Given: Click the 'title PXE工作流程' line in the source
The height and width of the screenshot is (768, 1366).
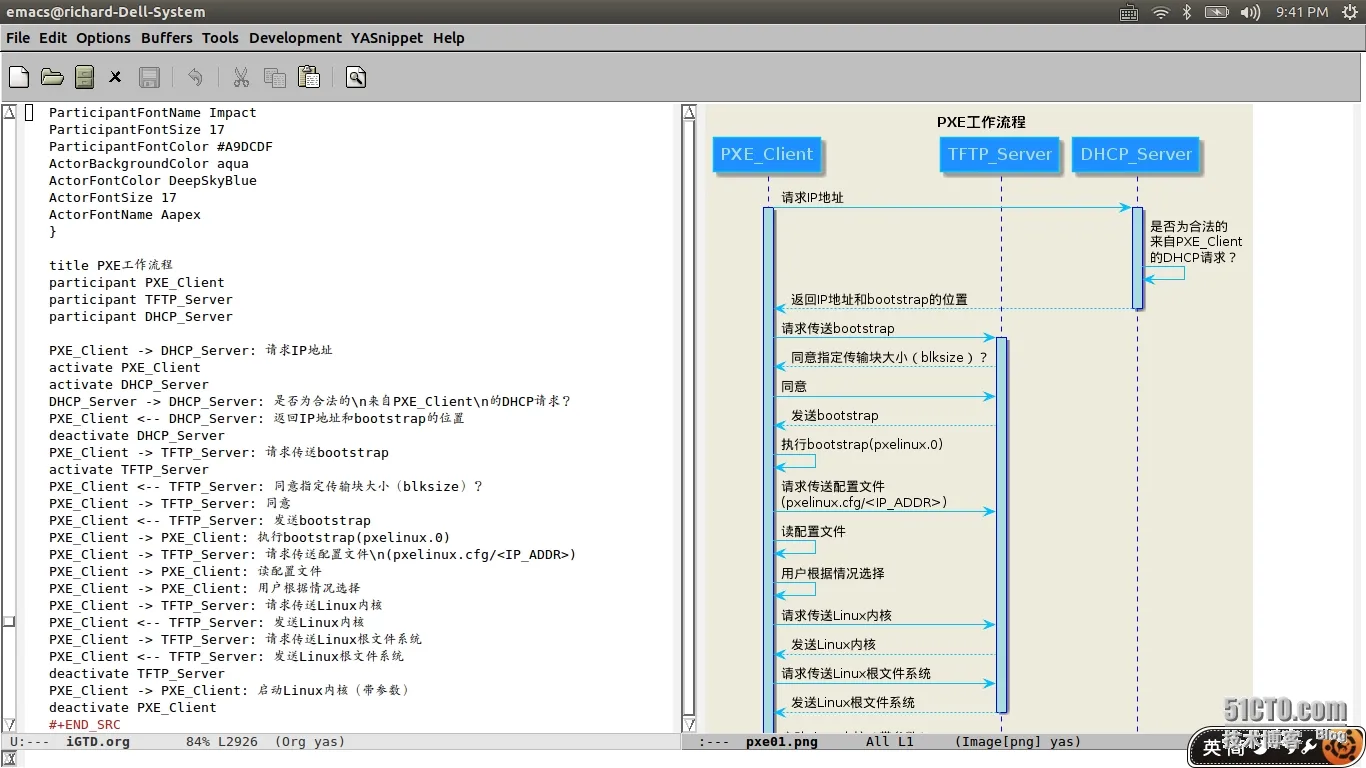Looking at the screenshot, I should tap(110, 266).
